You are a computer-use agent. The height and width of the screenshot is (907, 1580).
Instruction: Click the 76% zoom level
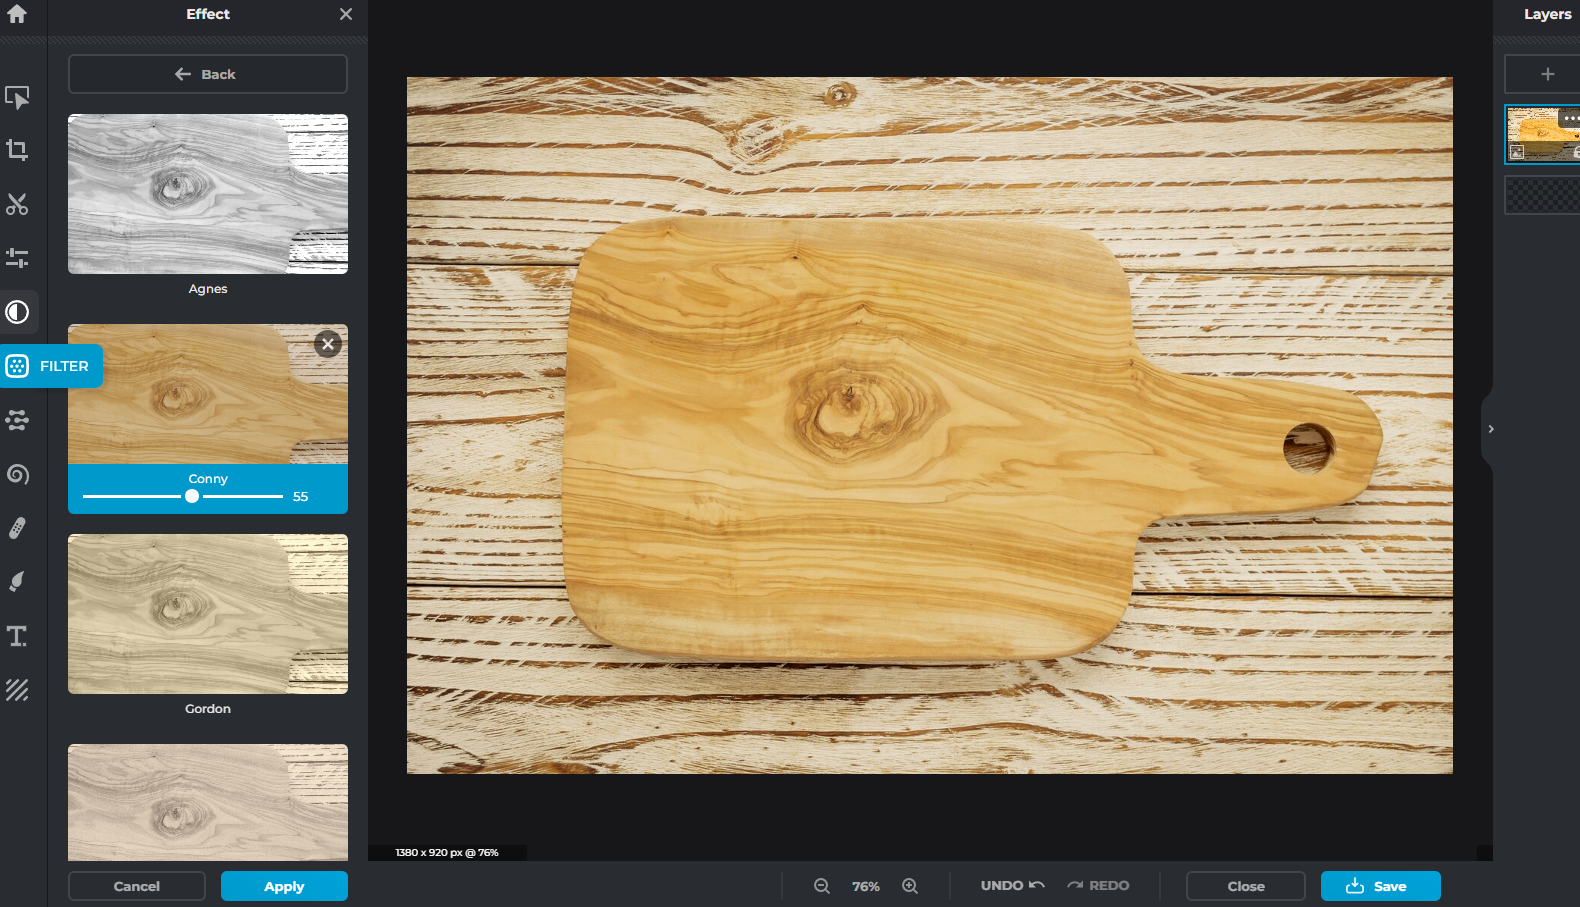(865, 886)
